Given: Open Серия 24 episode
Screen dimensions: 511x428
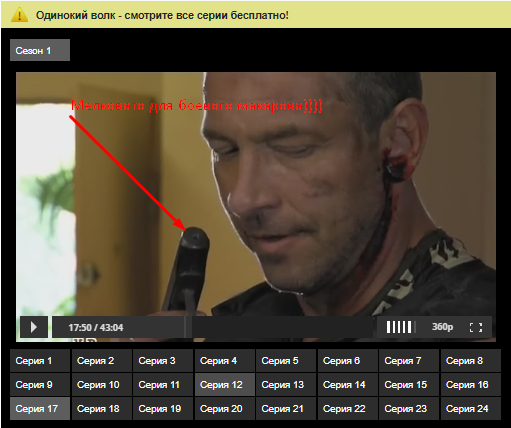Looking at the screenshot, I should click(x=471, y=409).
